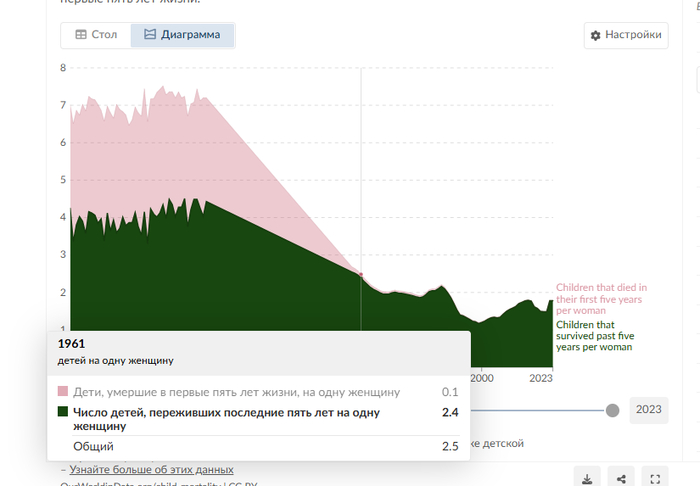This screenshot has width=700, height=486.
Task: Click the 2023 x-axis year label
Action: click(541, 378)
